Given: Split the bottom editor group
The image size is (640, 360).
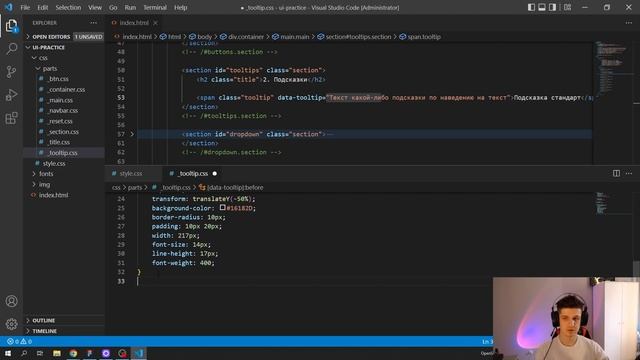Looking at the screenshot, I should pos(616,173).
